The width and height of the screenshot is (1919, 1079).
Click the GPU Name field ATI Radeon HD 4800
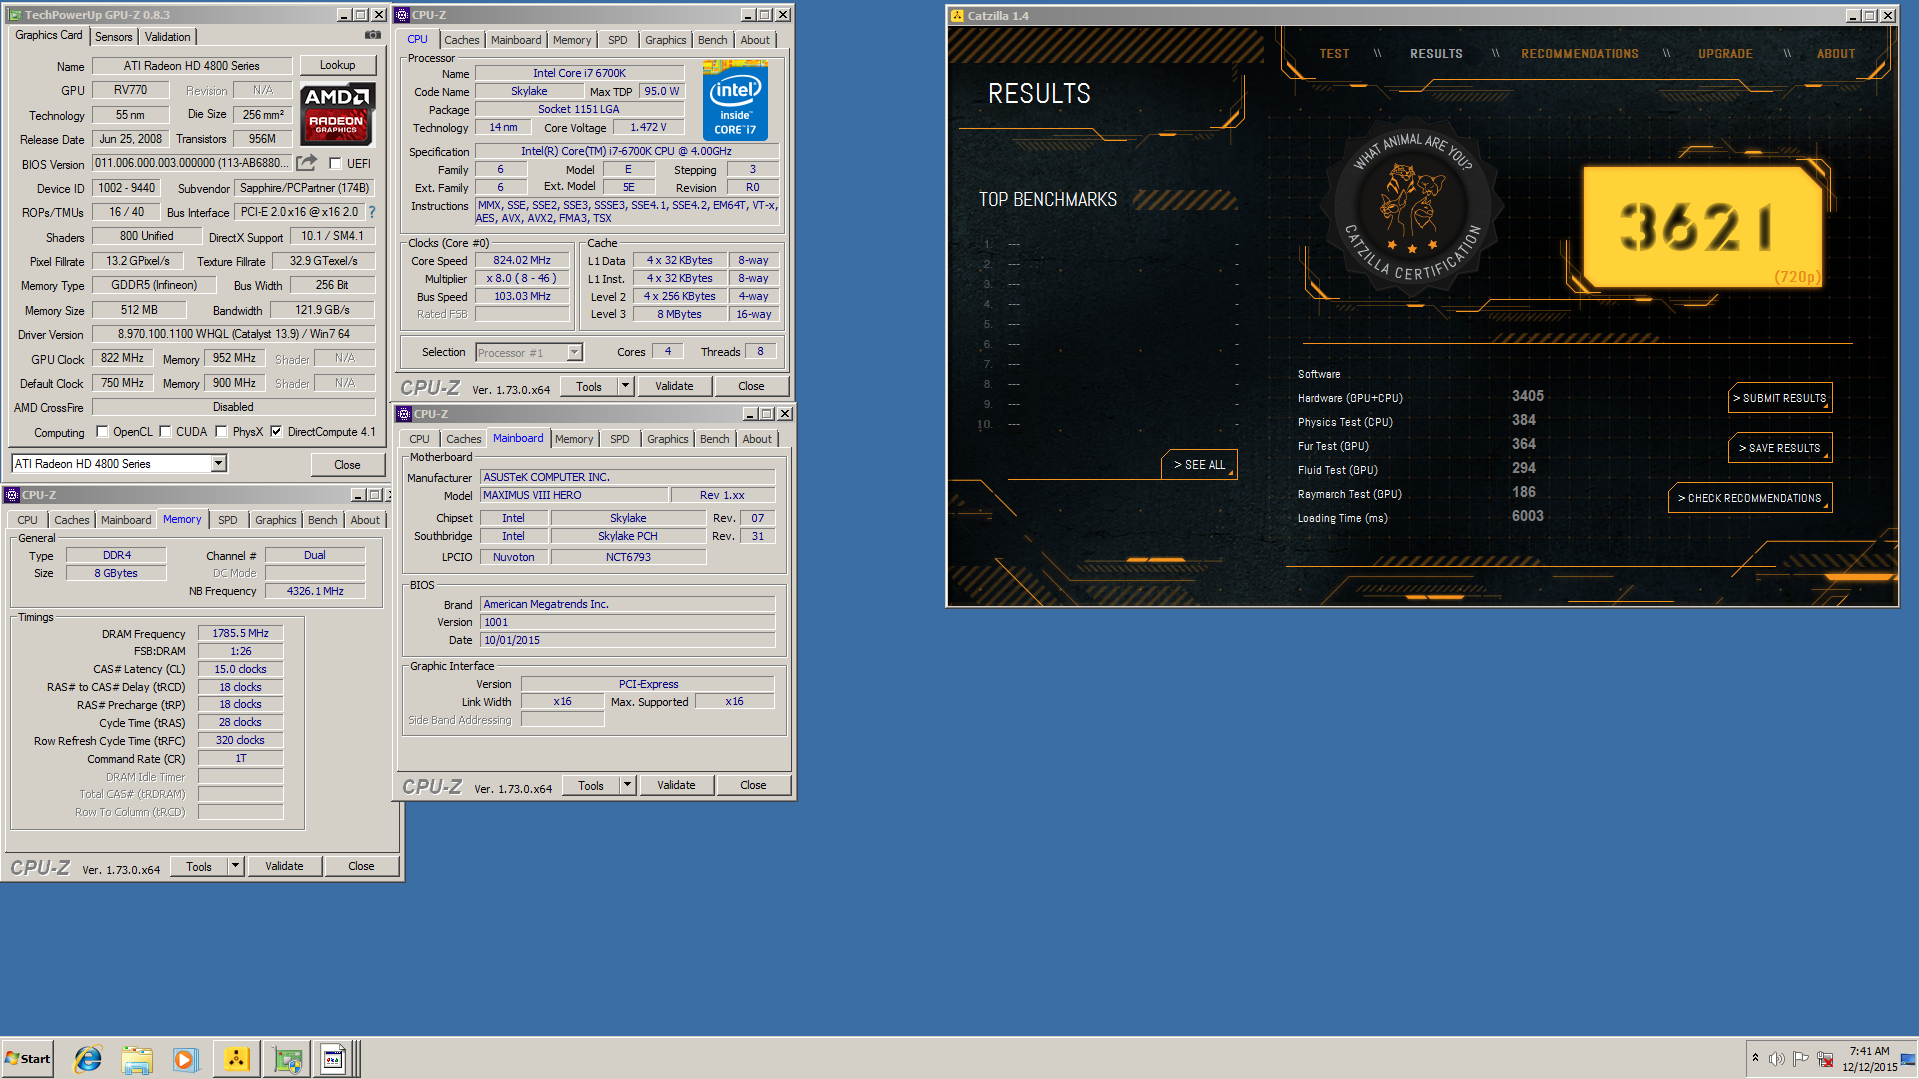coord(192,66)
